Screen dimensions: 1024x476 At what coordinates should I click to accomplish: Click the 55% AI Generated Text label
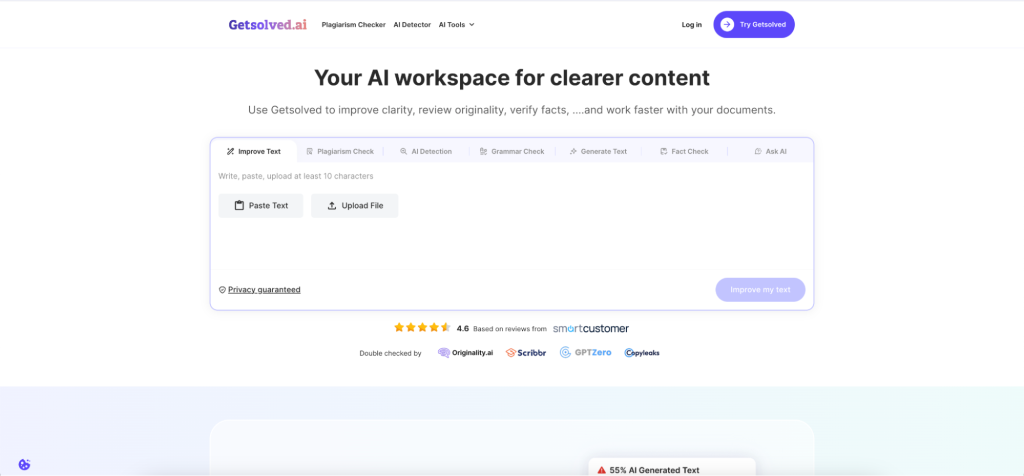click(654, 470)
